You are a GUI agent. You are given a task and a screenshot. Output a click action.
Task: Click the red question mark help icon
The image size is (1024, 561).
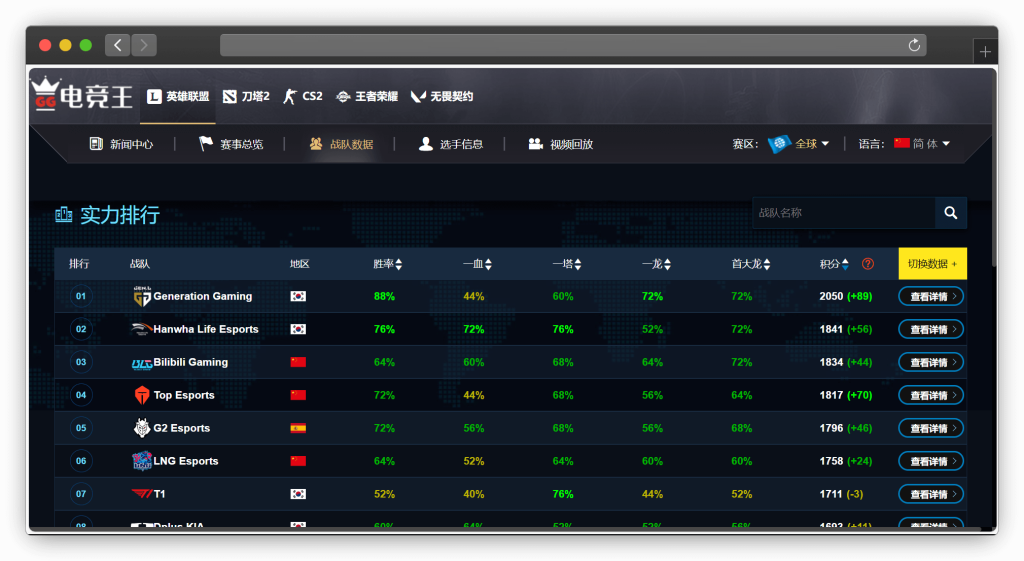click(x=867, y=264)
